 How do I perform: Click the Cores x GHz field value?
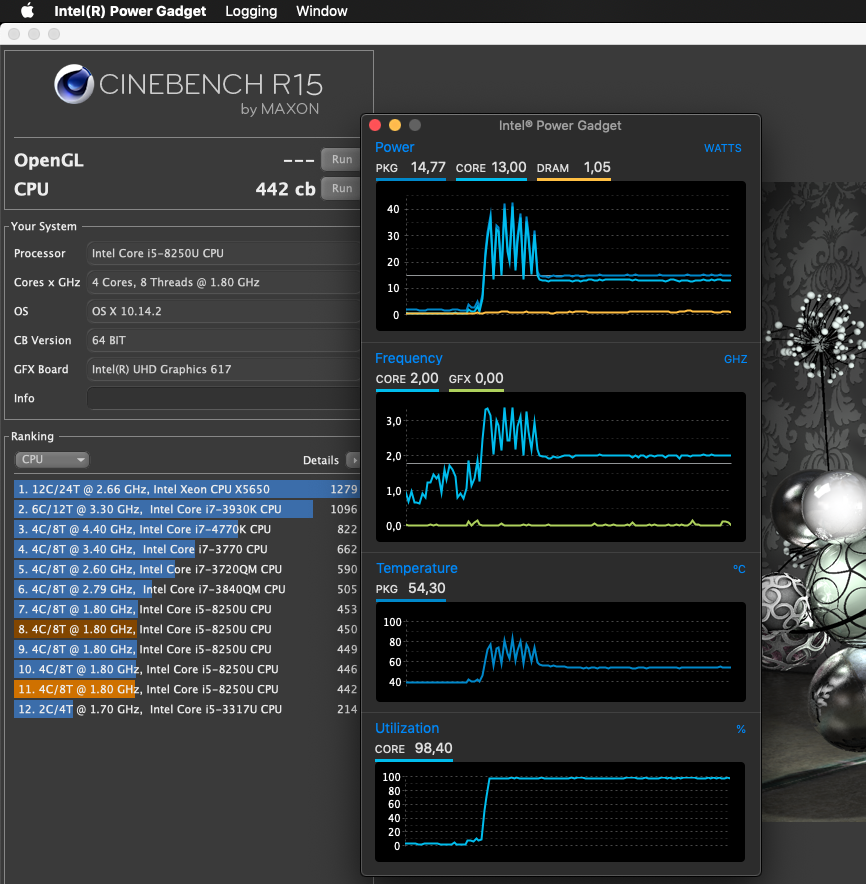(x=223, y=282)
